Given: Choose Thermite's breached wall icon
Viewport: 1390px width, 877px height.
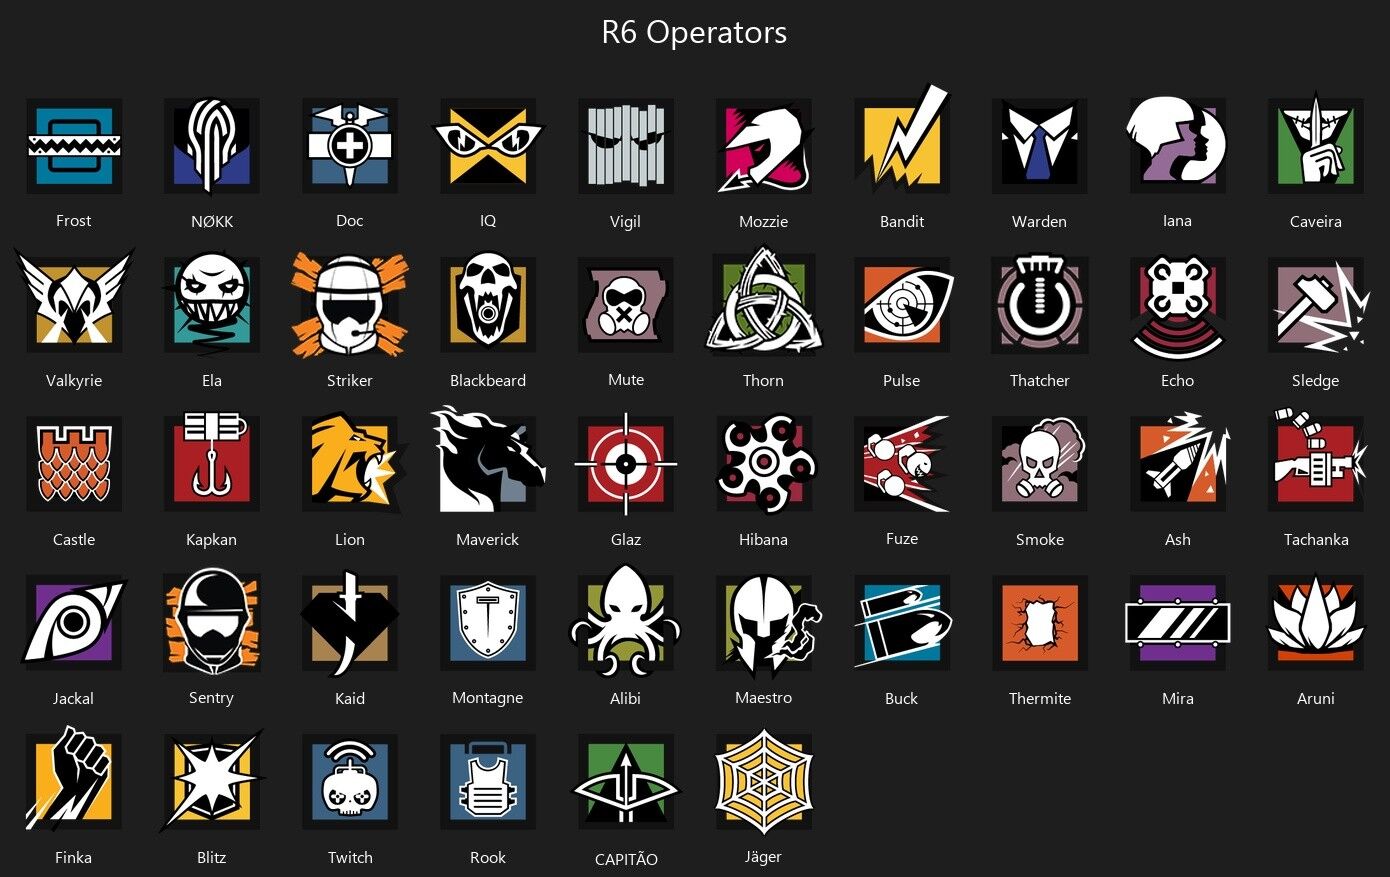Looking at the screenshot, I should [x=1040, y=623].
